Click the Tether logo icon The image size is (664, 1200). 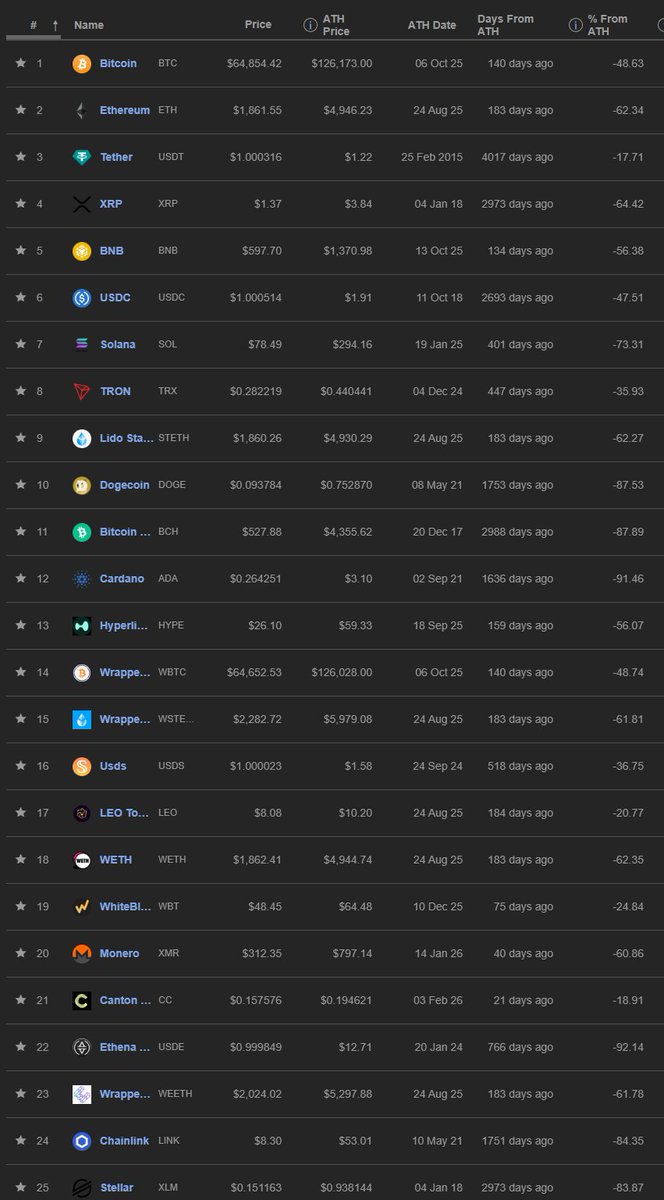tap(82, 157)
